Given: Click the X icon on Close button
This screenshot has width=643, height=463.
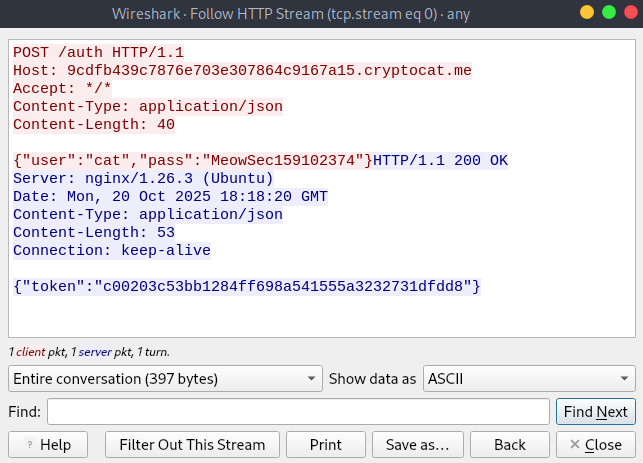Looking at the screenshot, I should [x=575, y=444].
